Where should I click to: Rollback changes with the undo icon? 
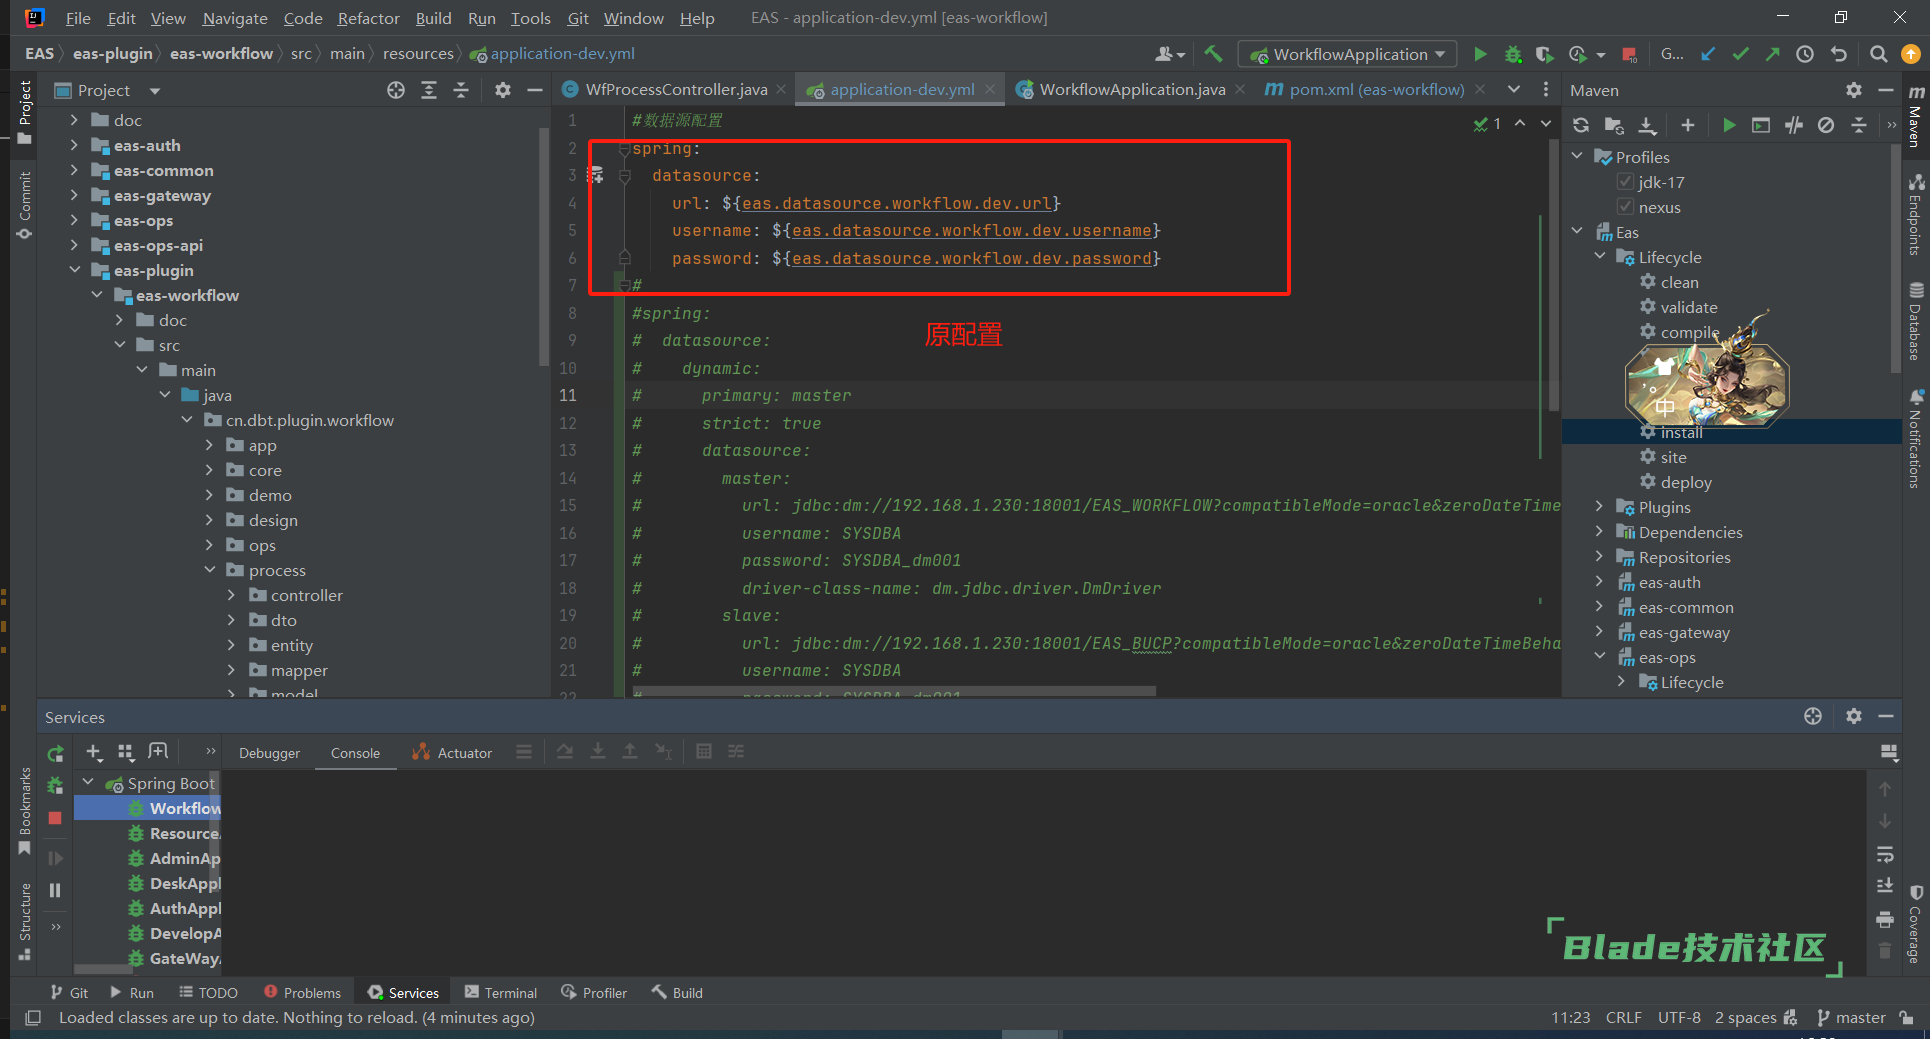(x=1838, y=54)
